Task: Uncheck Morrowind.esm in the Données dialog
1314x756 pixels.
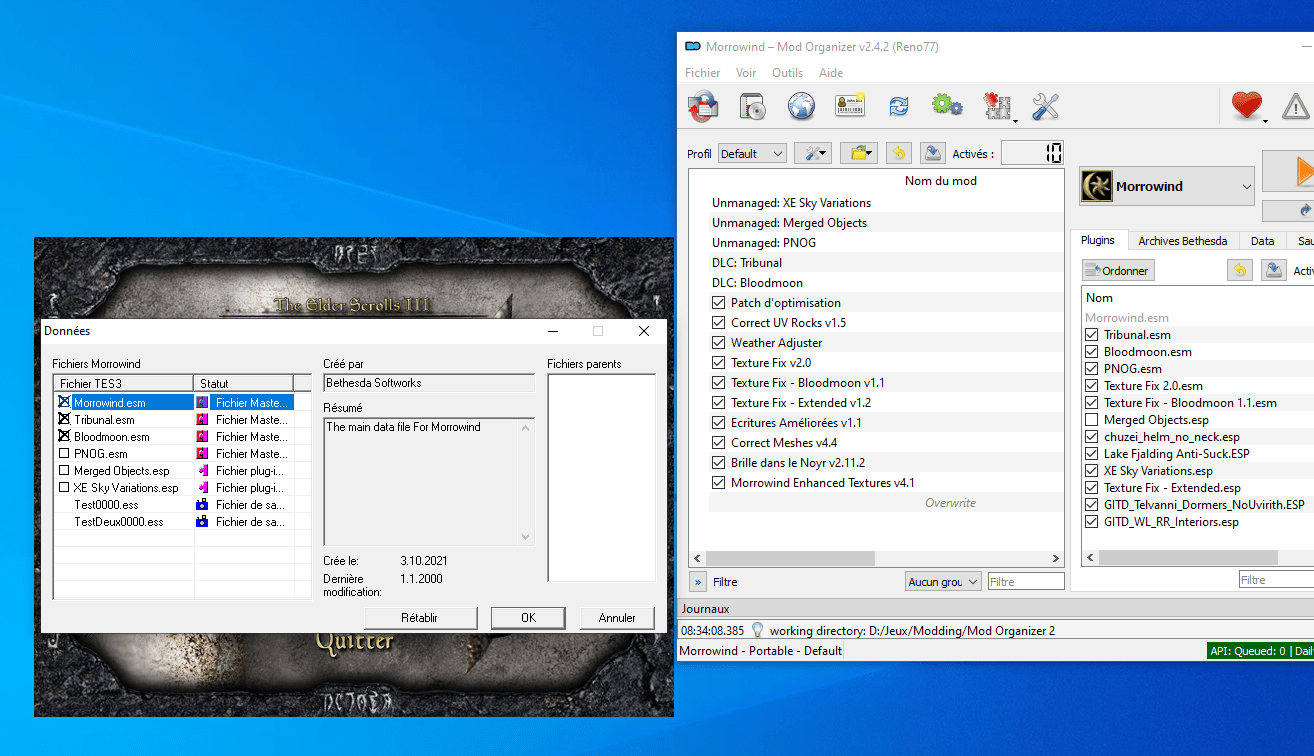Action: coord(64,402)
